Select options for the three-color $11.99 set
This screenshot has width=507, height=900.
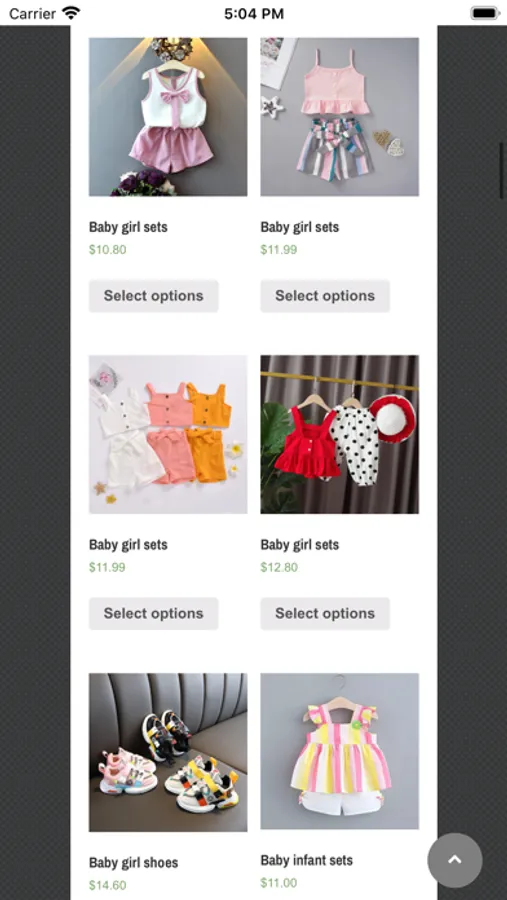pyautogui.click(x=153, y=613)
